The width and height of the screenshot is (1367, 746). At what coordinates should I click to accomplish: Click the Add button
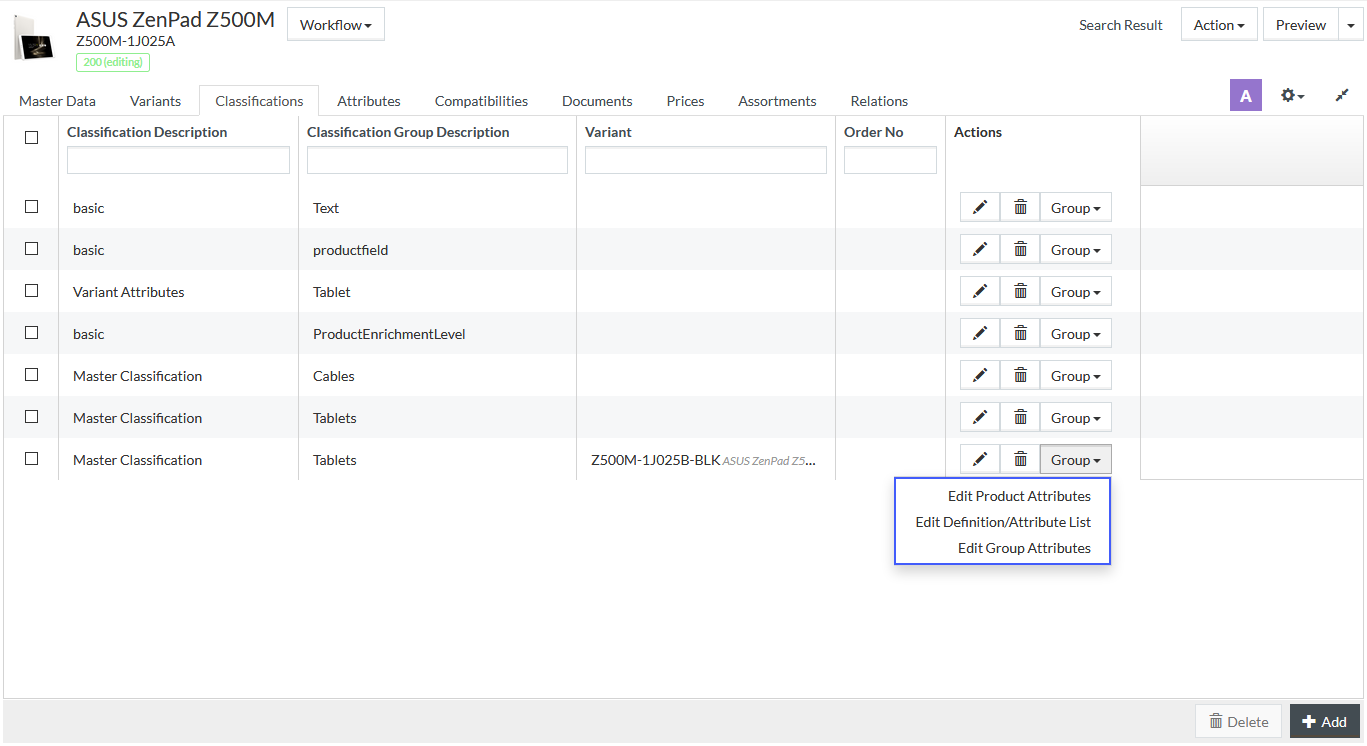pyautogui.click(x=1325, y=721)
